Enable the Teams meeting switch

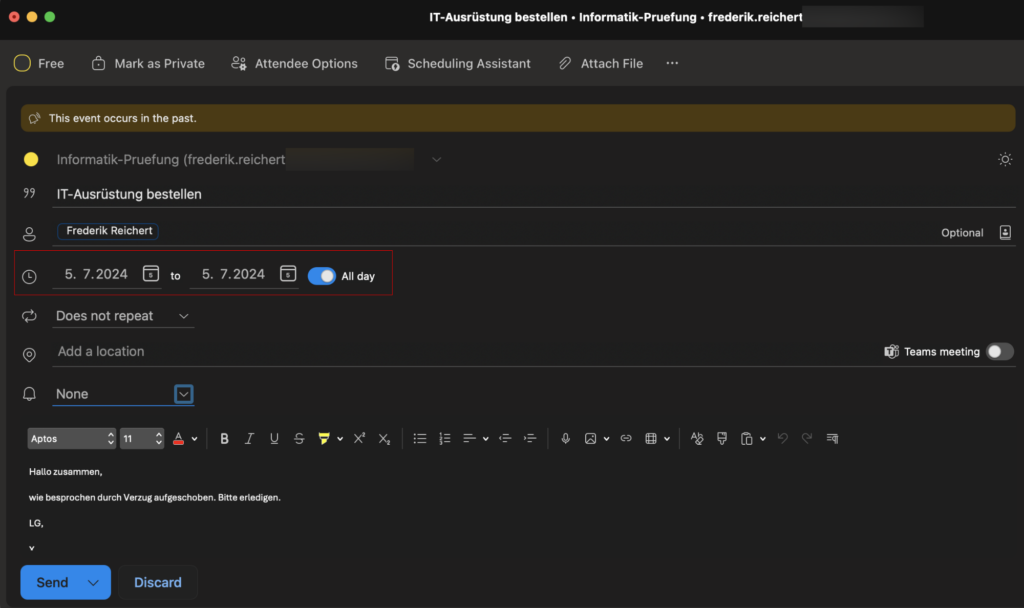[999, 352]
